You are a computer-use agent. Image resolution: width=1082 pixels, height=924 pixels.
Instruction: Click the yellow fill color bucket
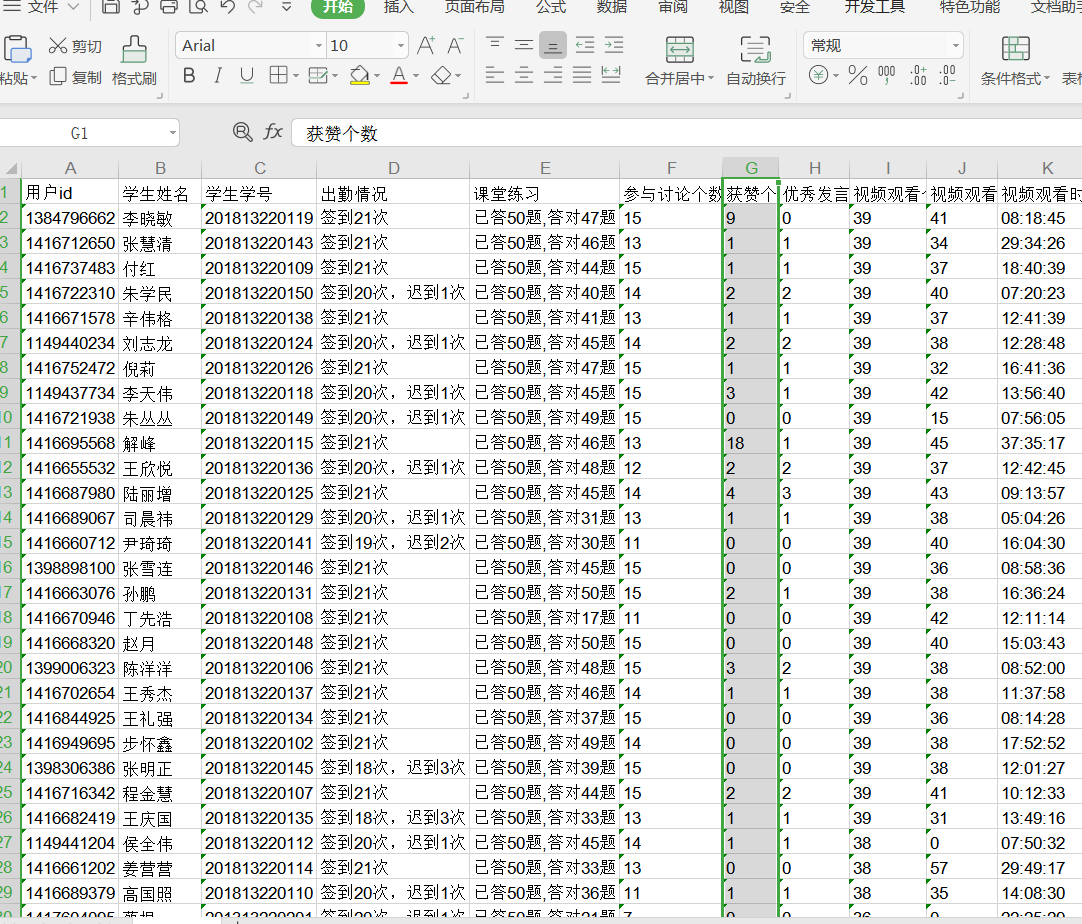coord(359,75)
